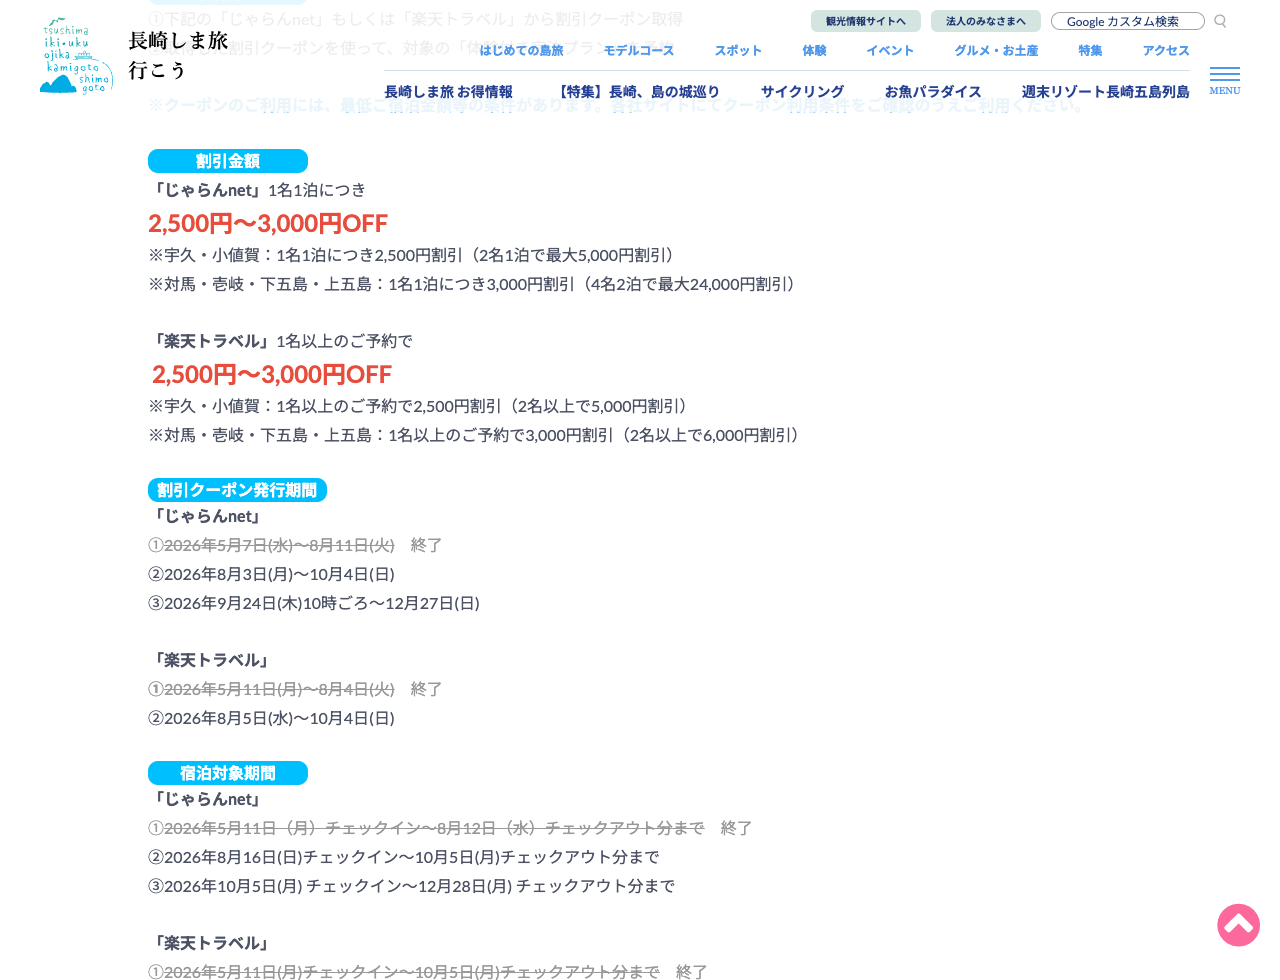Viewport: 1280px width, 980px height.
Task: Open the 観光情報サイトへ link
Action: click(866, 21)
